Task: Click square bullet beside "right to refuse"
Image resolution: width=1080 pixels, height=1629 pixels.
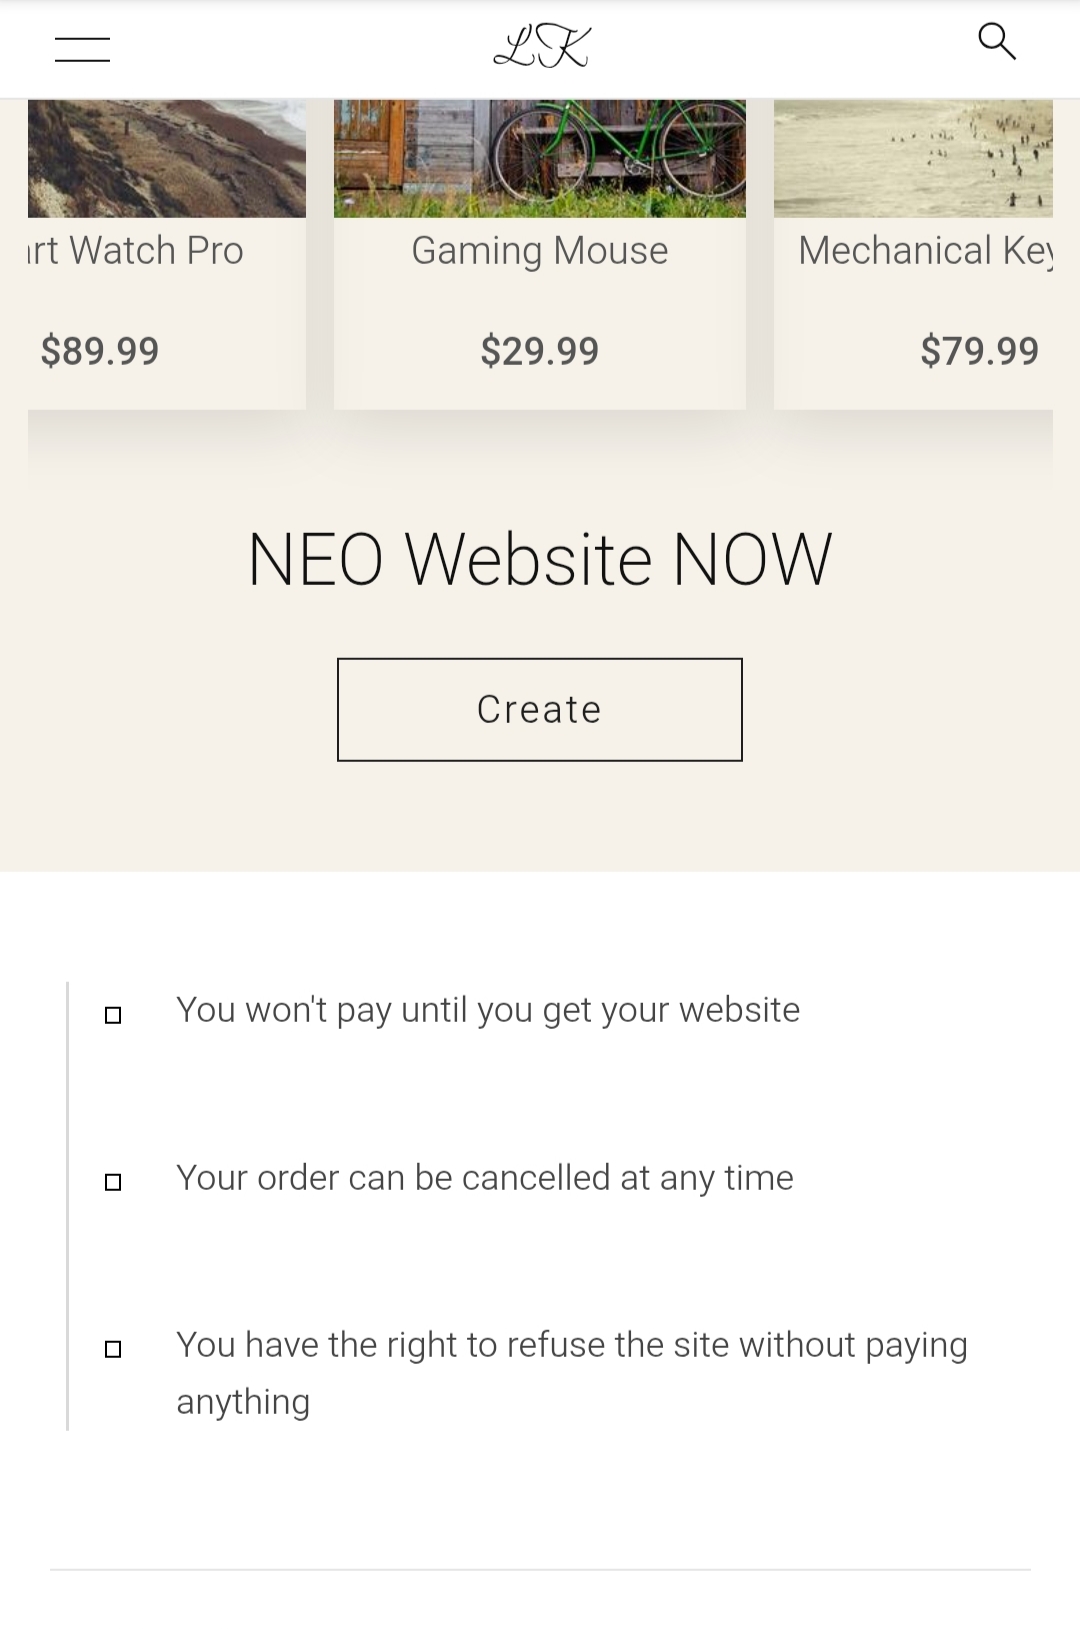Action: pos(113,1349)
